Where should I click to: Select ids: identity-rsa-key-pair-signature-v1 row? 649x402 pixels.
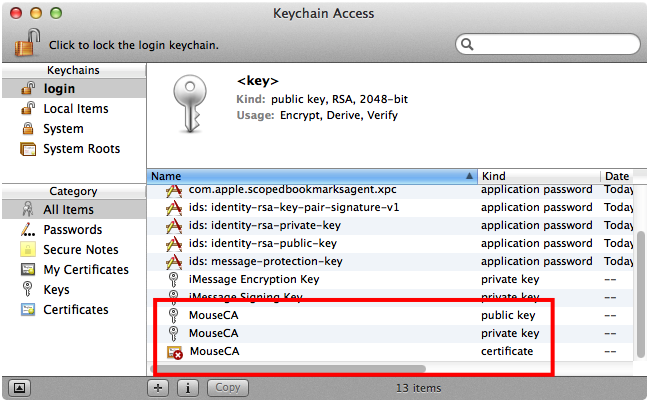(x=390, y=207)
